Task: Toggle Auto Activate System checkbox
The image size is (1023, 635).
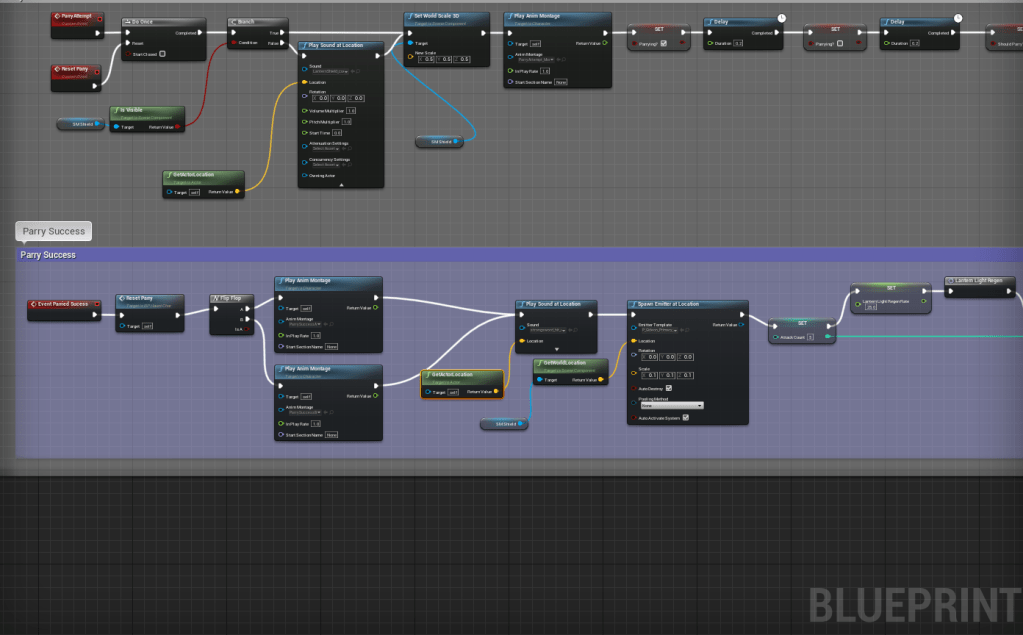Action: tap(685, 418)
